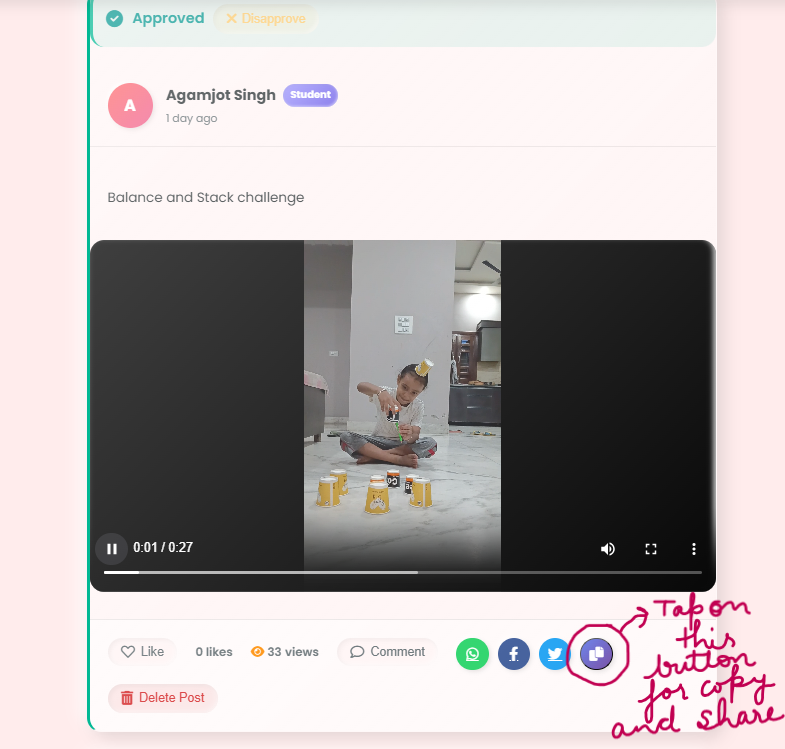Image resolution: width=785 pixels, height=749 pixels.
Task: View the 0 likes count
Action: click(x=214, y=652)
